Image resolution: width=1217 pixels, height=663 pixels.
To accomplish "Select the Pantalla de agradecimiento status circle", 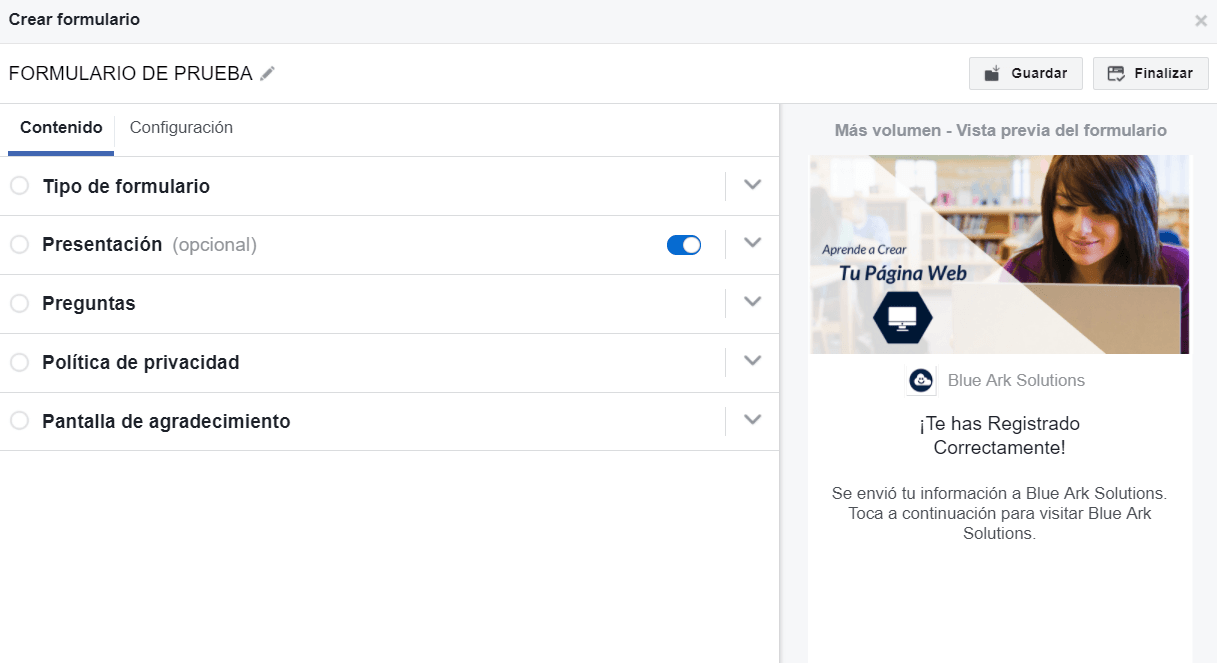I will (19, 422).
